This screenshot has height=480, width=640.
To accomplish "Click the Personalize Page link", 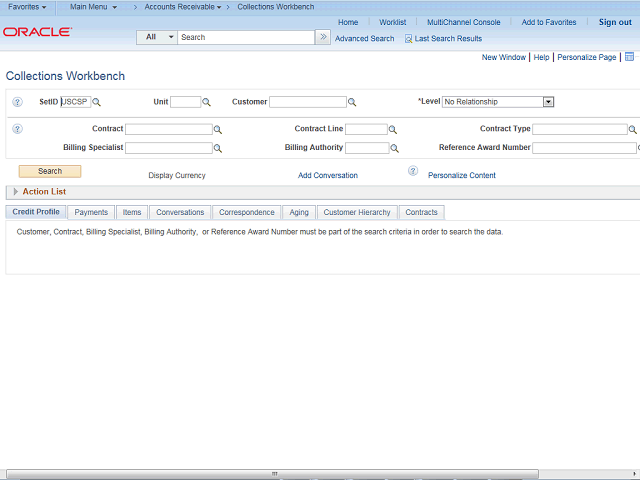I will pyautogui.click(x=587, y=57).
